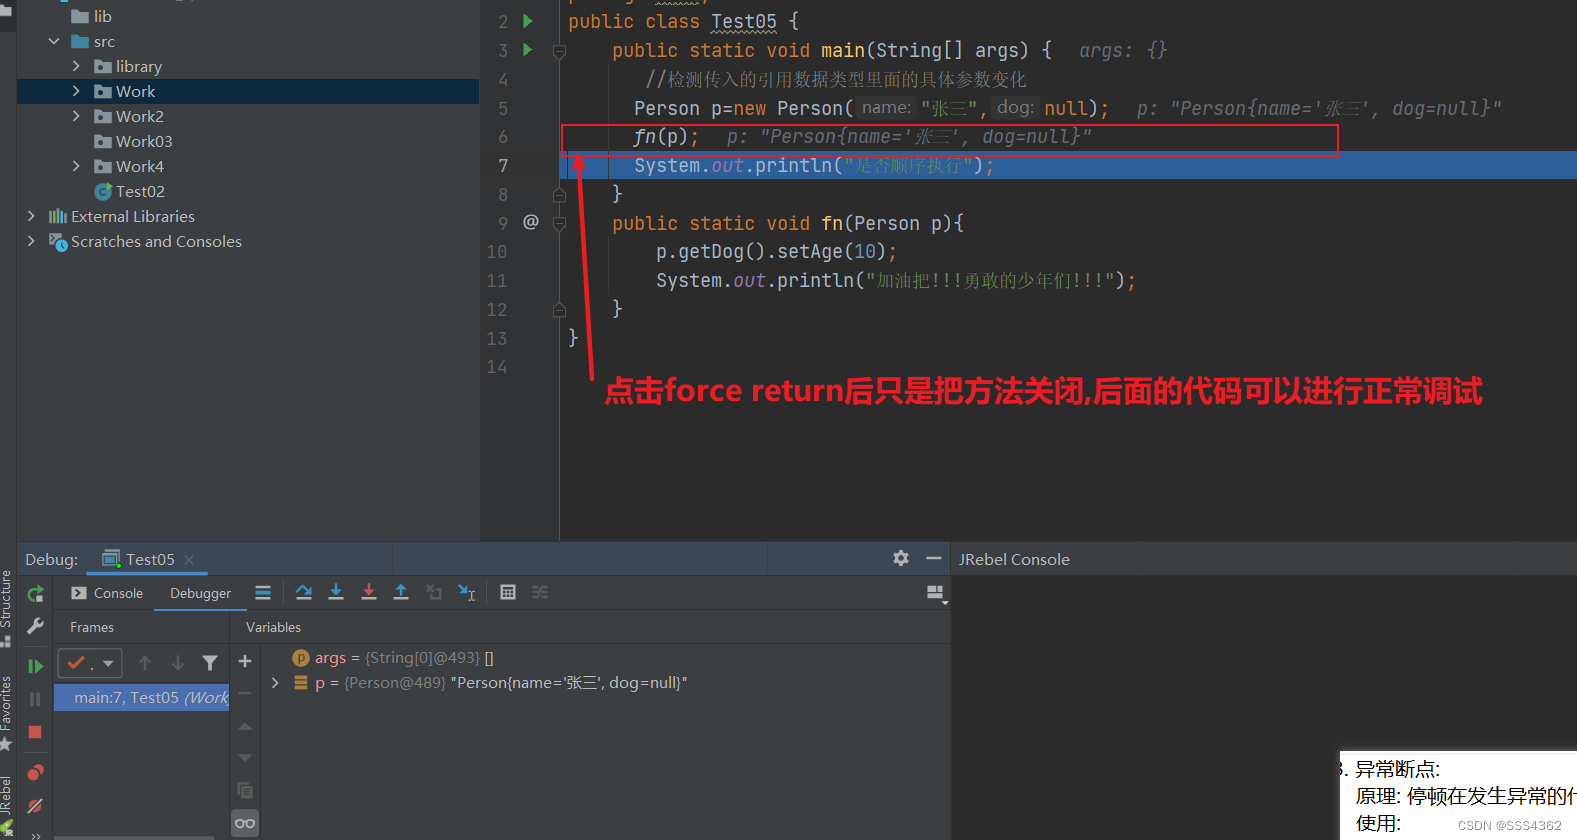Step out of current method

[x=401, y=592]
